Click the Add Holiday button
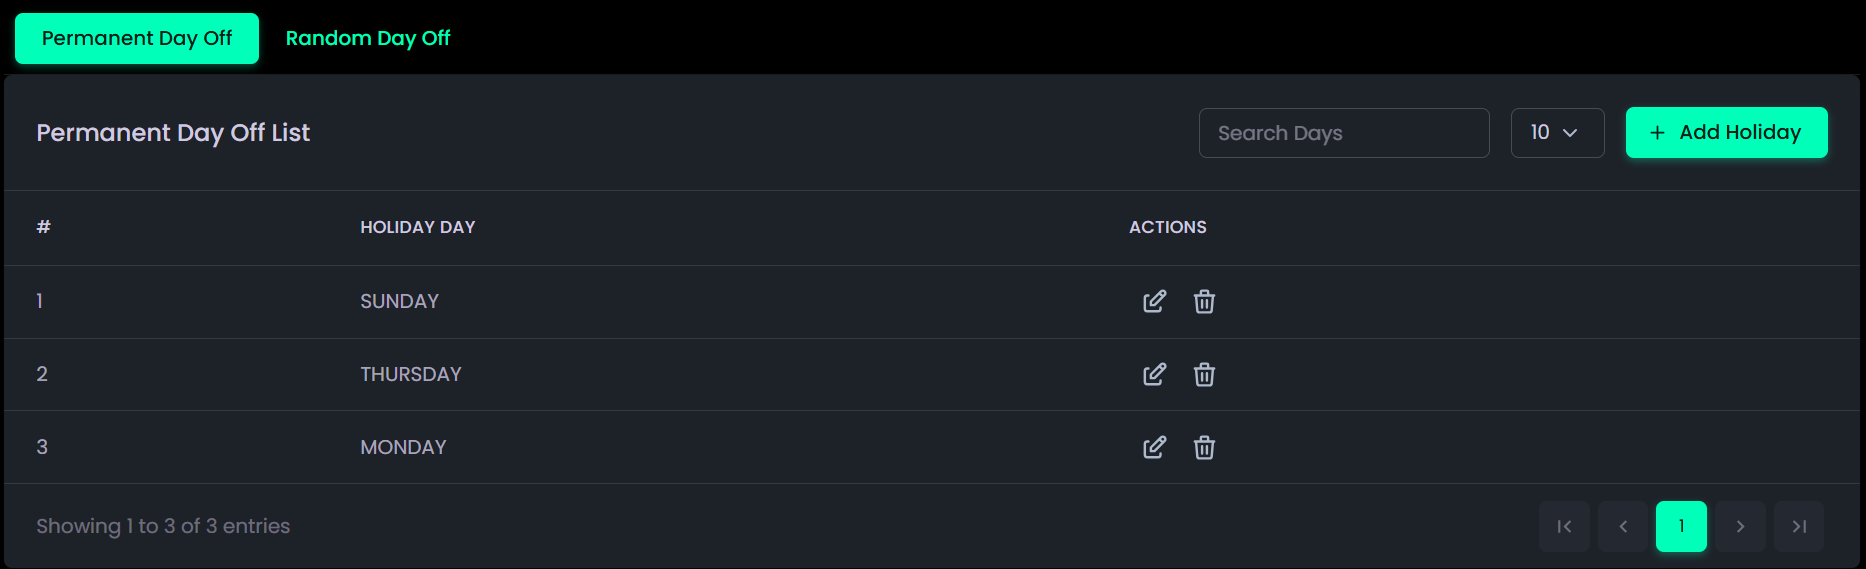The height and width of the screenshot is (569, 1866). coord(1726,132)
